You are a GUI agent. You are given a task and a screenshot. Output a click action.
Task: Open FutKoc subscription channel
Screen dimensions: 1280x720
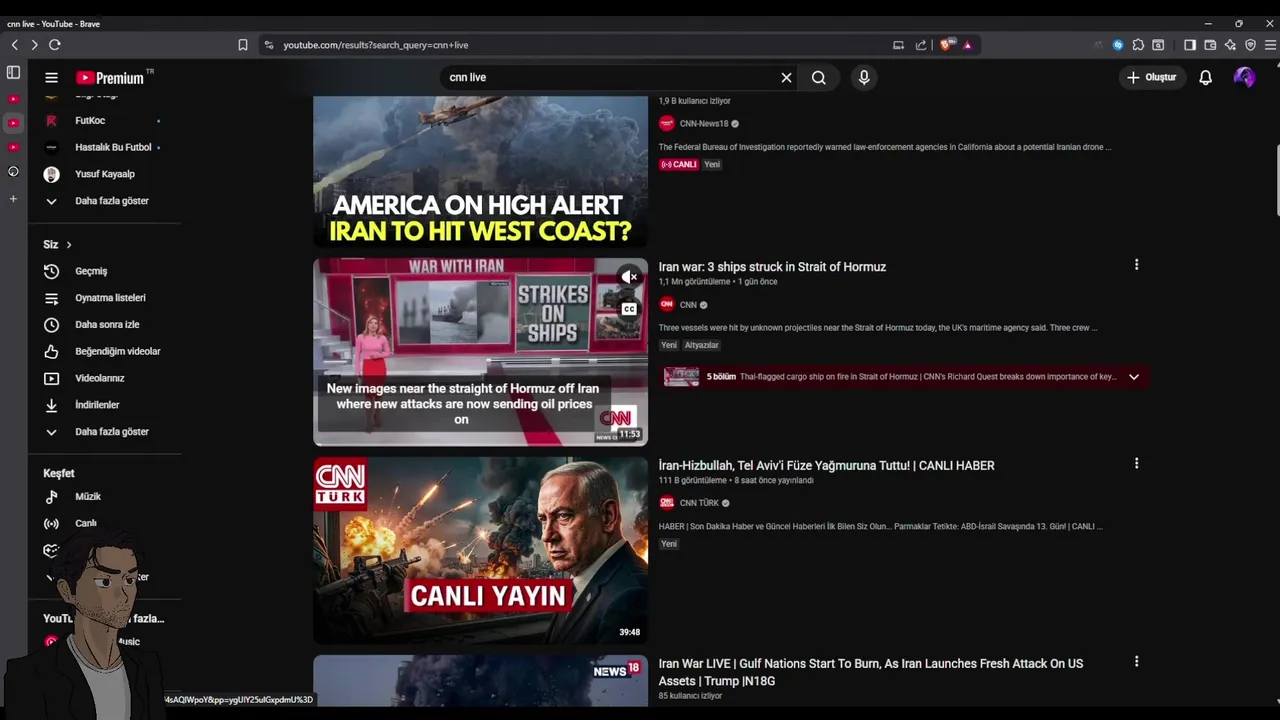(104, 120)
